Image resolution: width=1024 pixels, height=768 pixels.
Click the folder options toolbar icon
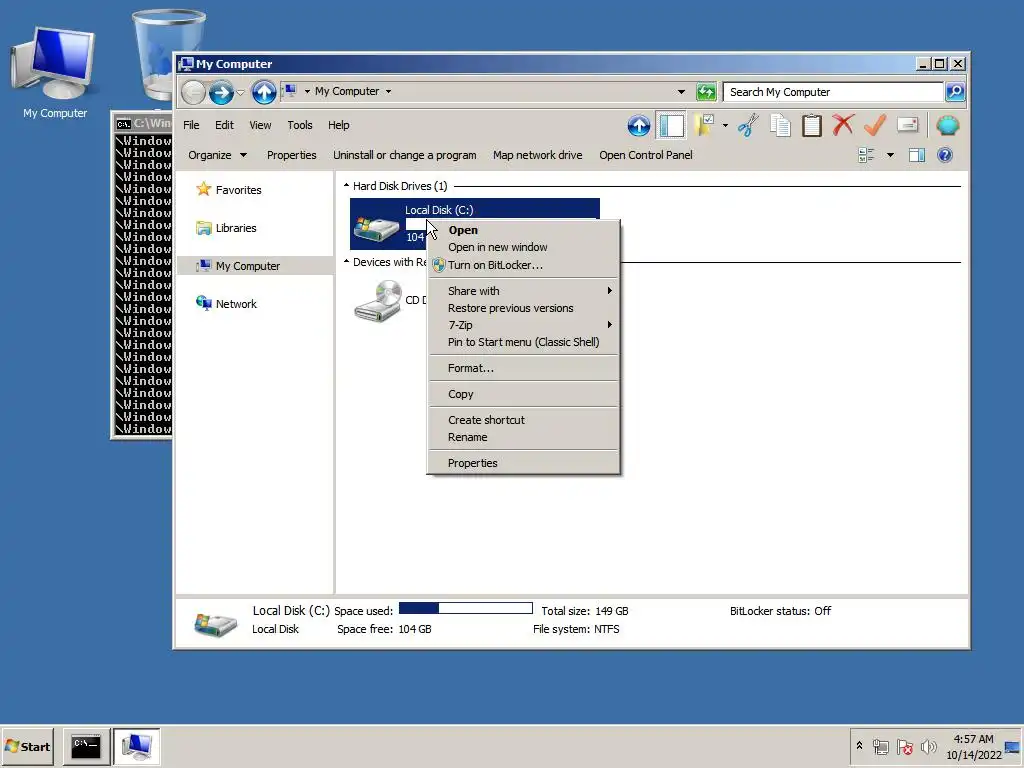pyautogui.click(x=704, y=125)
